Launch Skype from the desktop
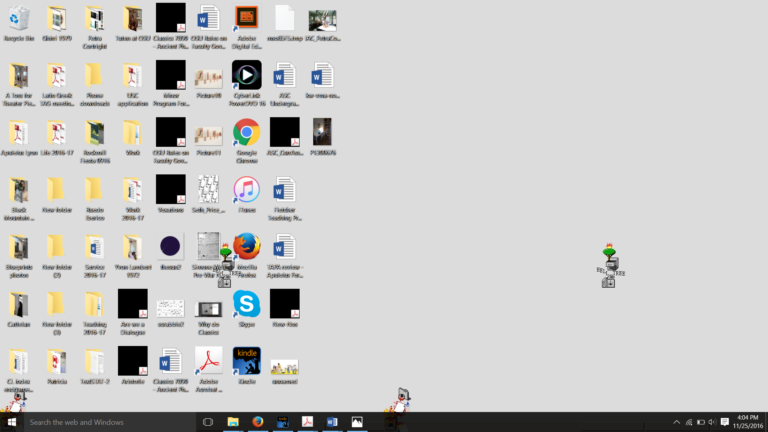Viewport: 768px width, 432px height. [x=246, y=305]
